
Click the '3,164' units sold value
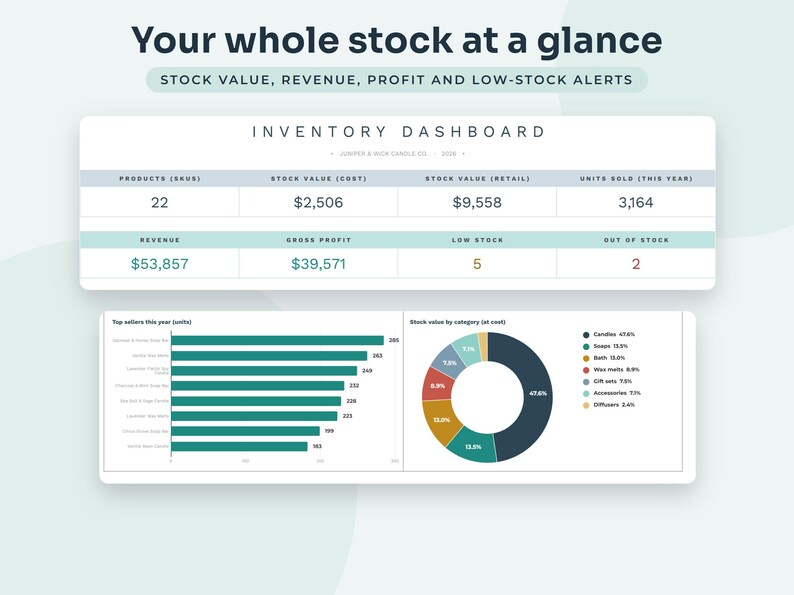tap(636, 203)
